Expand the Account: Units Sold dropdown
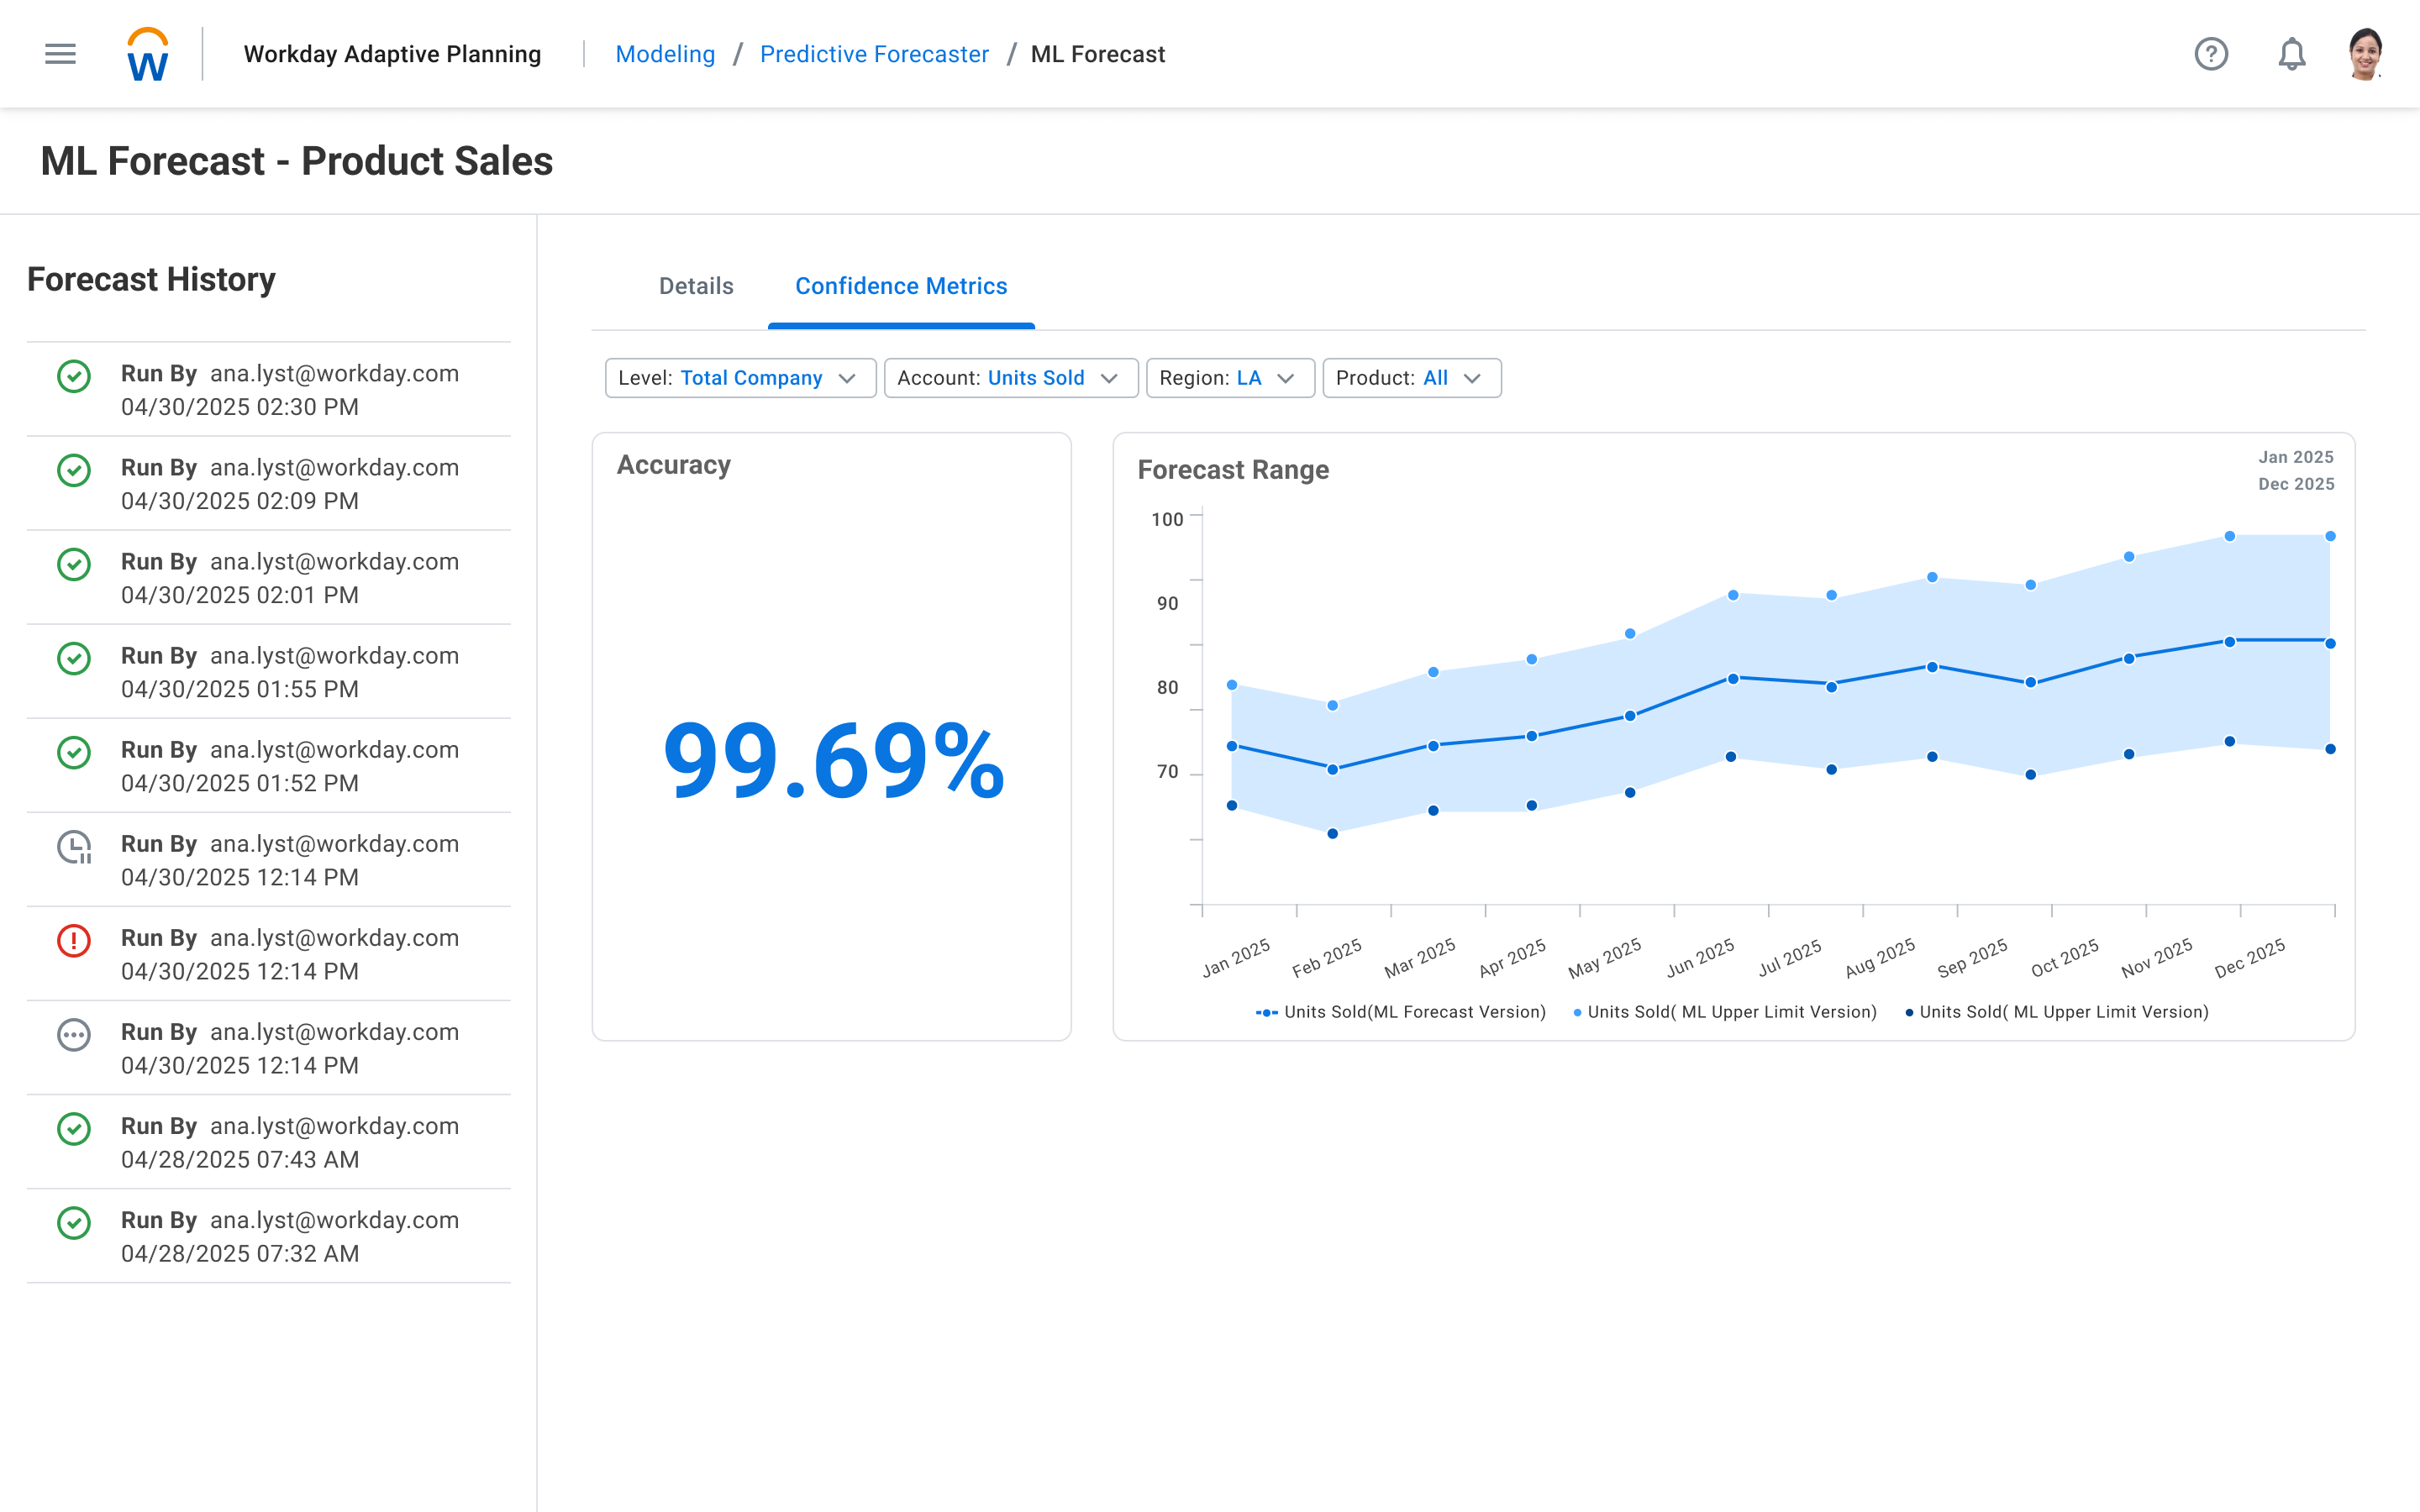This screenshot has height=1512, width=2420. click(x=1010, y=378)
